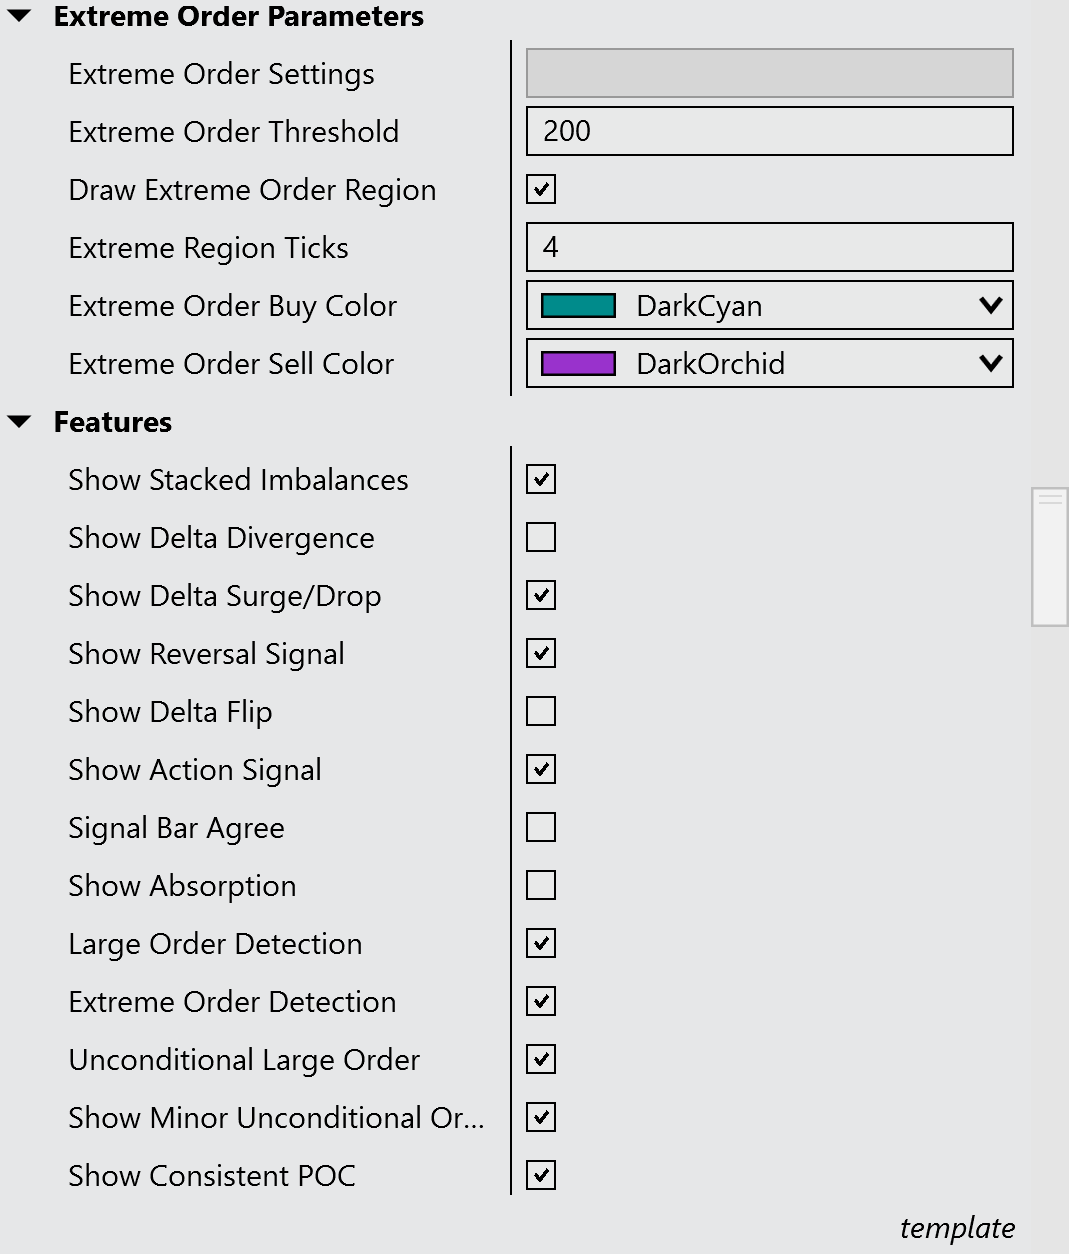
Task: Click the DarkOrchid color swatch
Action: [578, 364]
